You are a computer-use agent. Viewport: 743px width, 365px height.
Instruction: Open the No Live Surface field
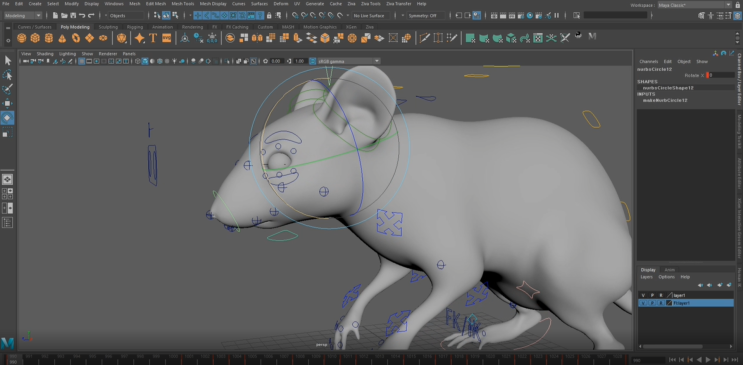[371, 16]
